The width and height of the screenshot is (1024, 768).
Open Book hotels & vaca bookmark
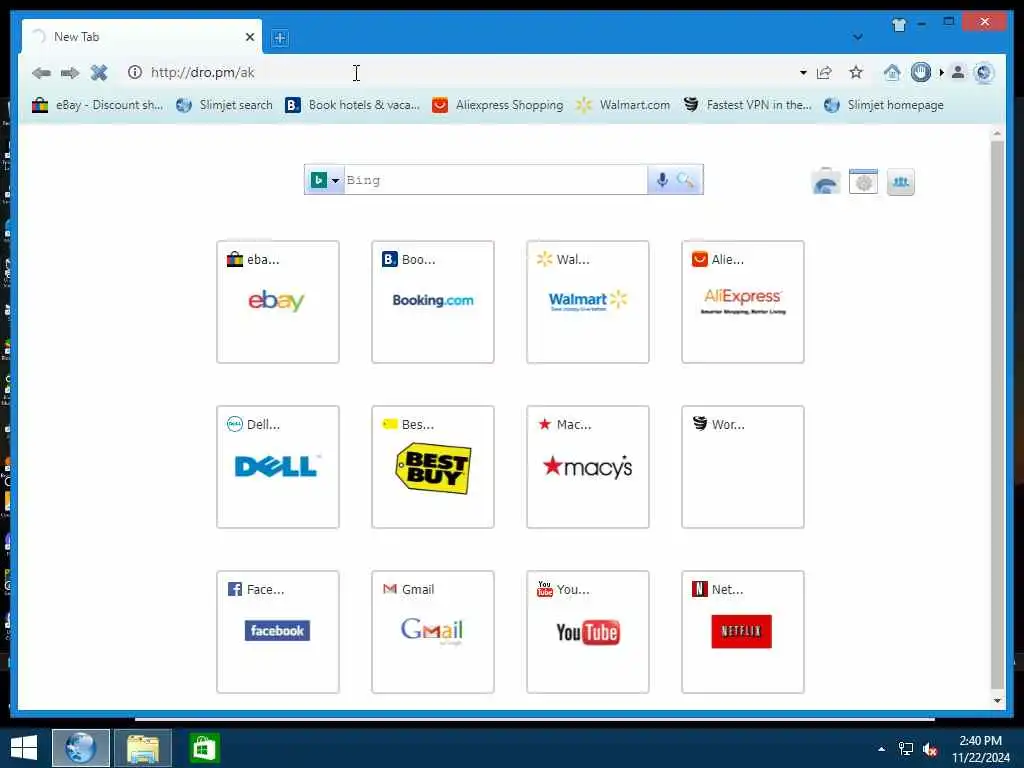coord(353,105)
